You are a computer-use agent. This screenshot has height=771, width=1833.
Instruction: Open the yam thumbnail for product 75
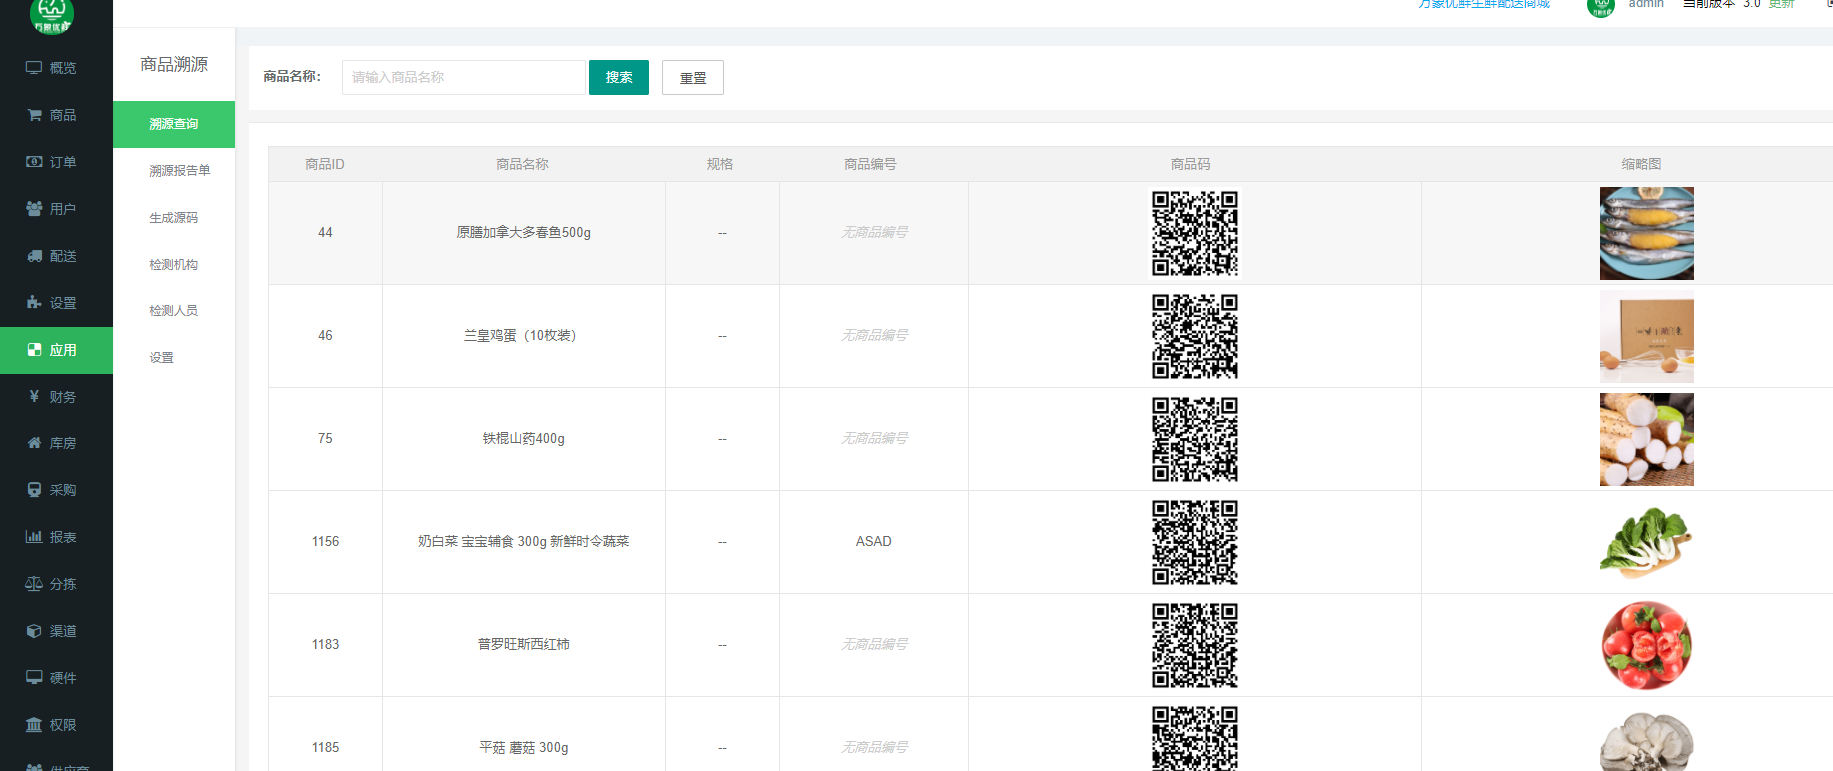tap(1647, 439)
